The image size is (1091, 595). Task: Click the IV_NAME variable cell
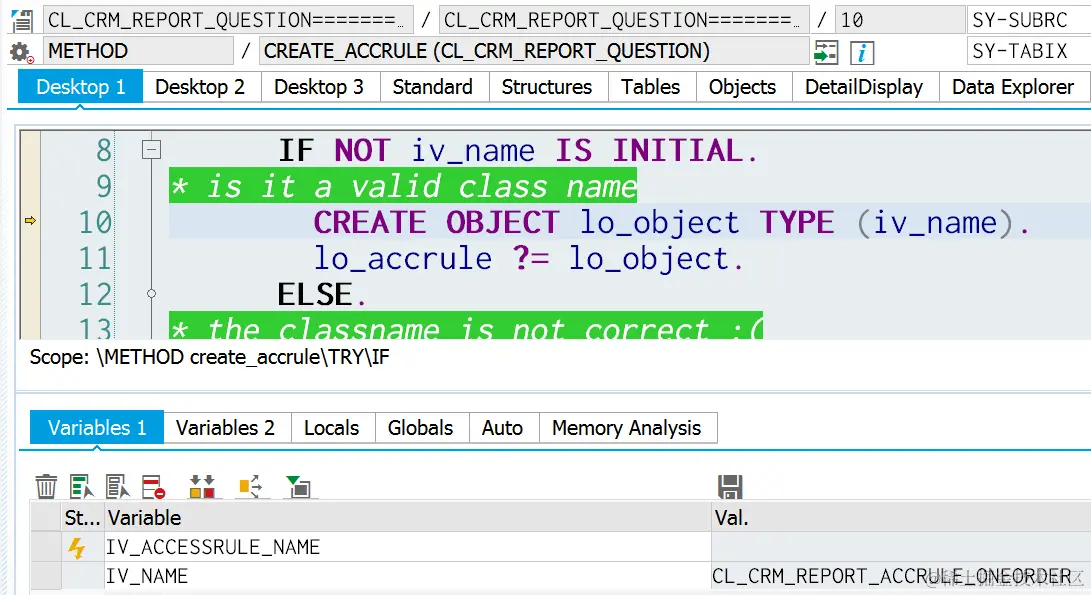[x=408, y=577]
